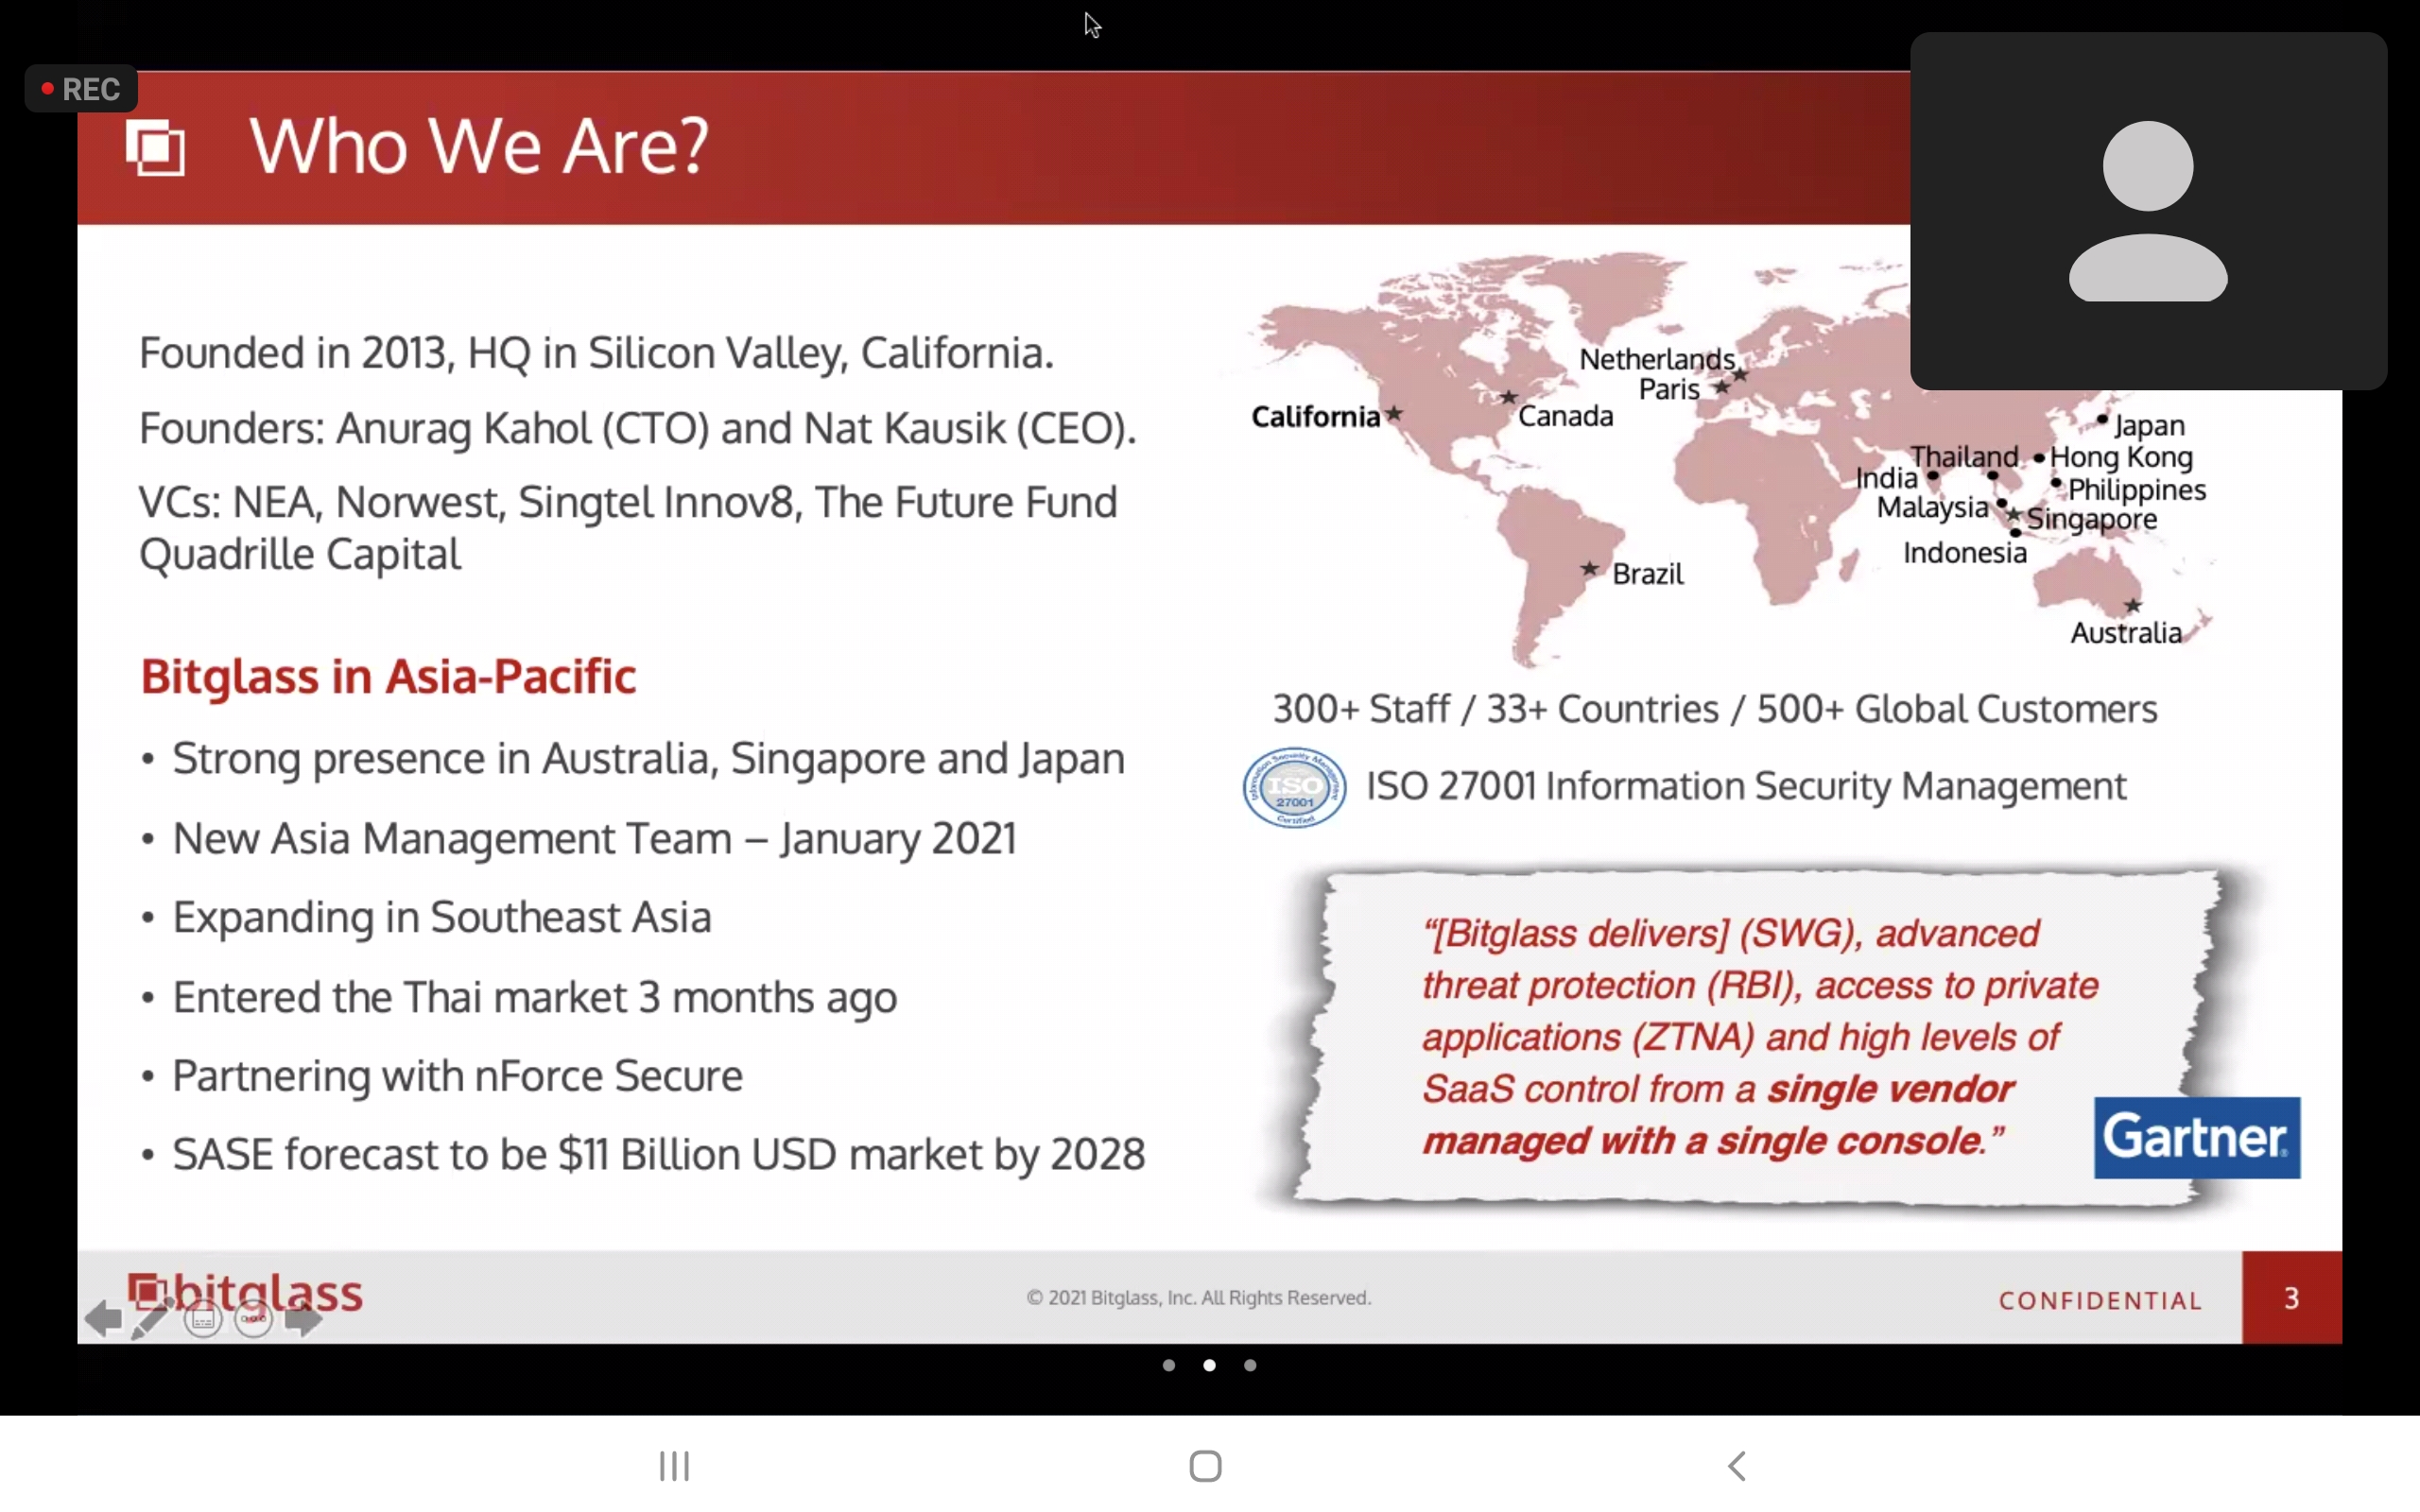Select the third page indicator dot
2420x1512 pixels.
click(1250, 1365)
